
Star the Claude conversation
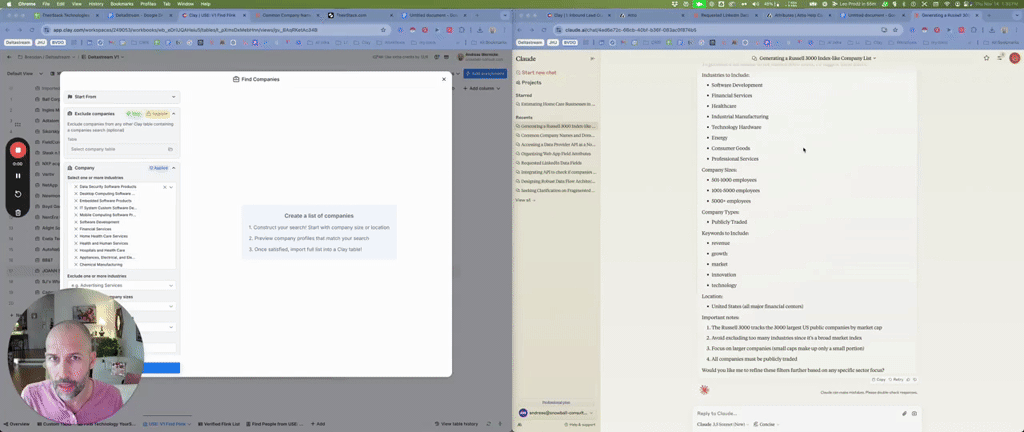coord(986,59)
